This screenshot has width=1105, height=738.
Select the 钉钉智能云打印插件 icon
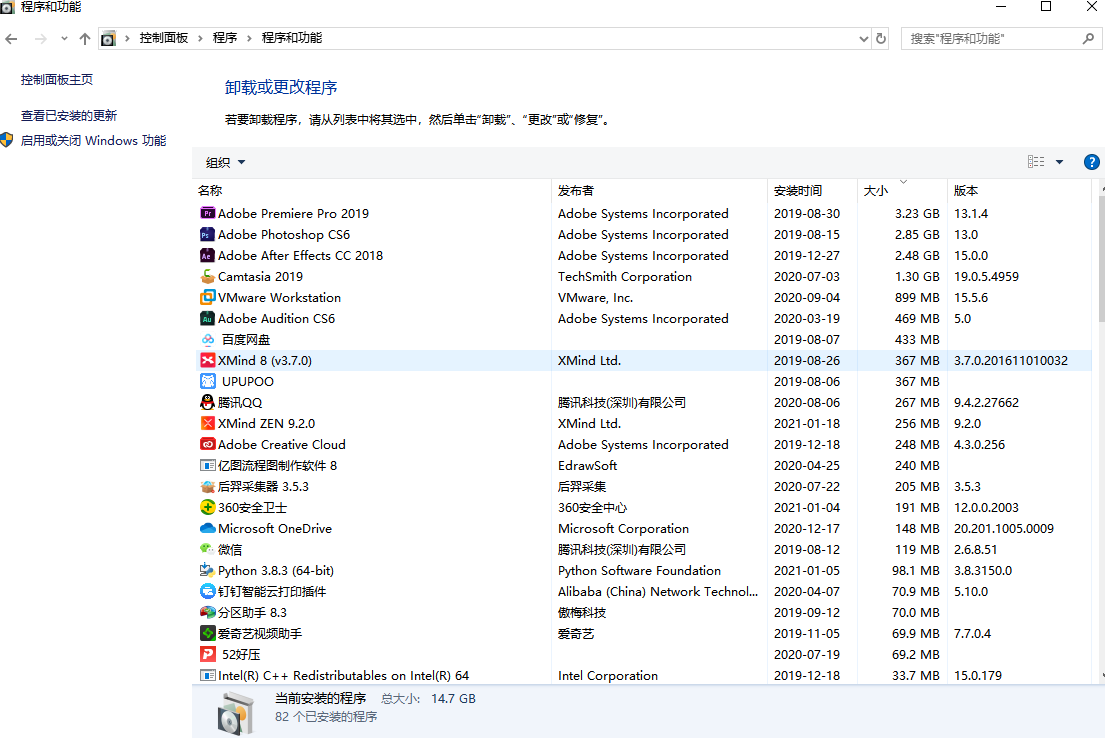point(207,591)
